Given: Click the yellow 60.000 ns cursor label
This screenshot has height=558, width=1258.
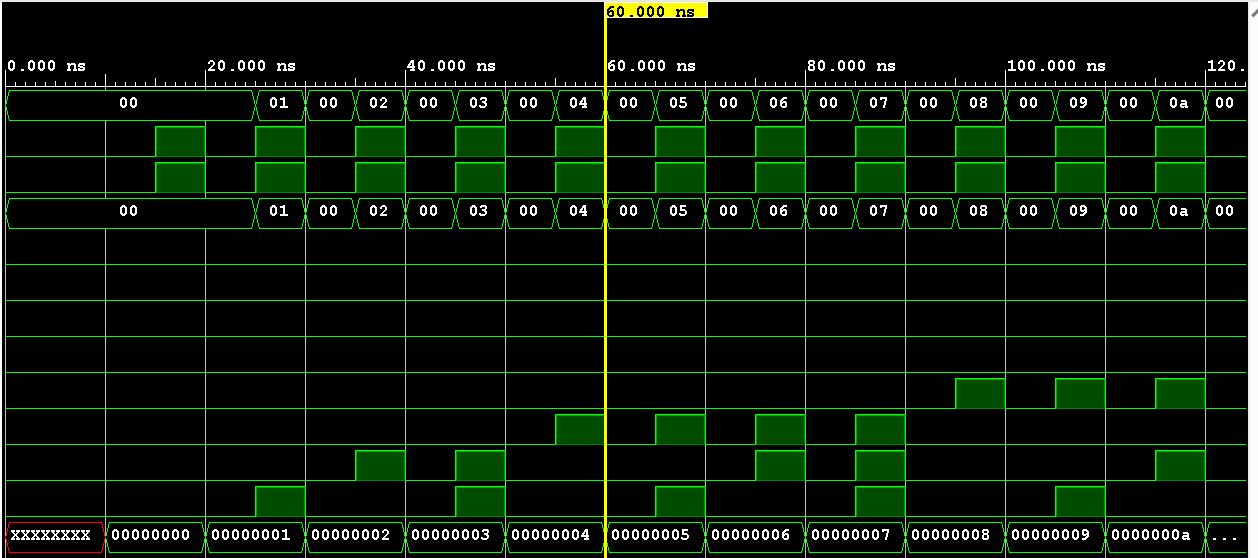Looking at the screenshot, I should pyautogui.click(x=655, y=11).
